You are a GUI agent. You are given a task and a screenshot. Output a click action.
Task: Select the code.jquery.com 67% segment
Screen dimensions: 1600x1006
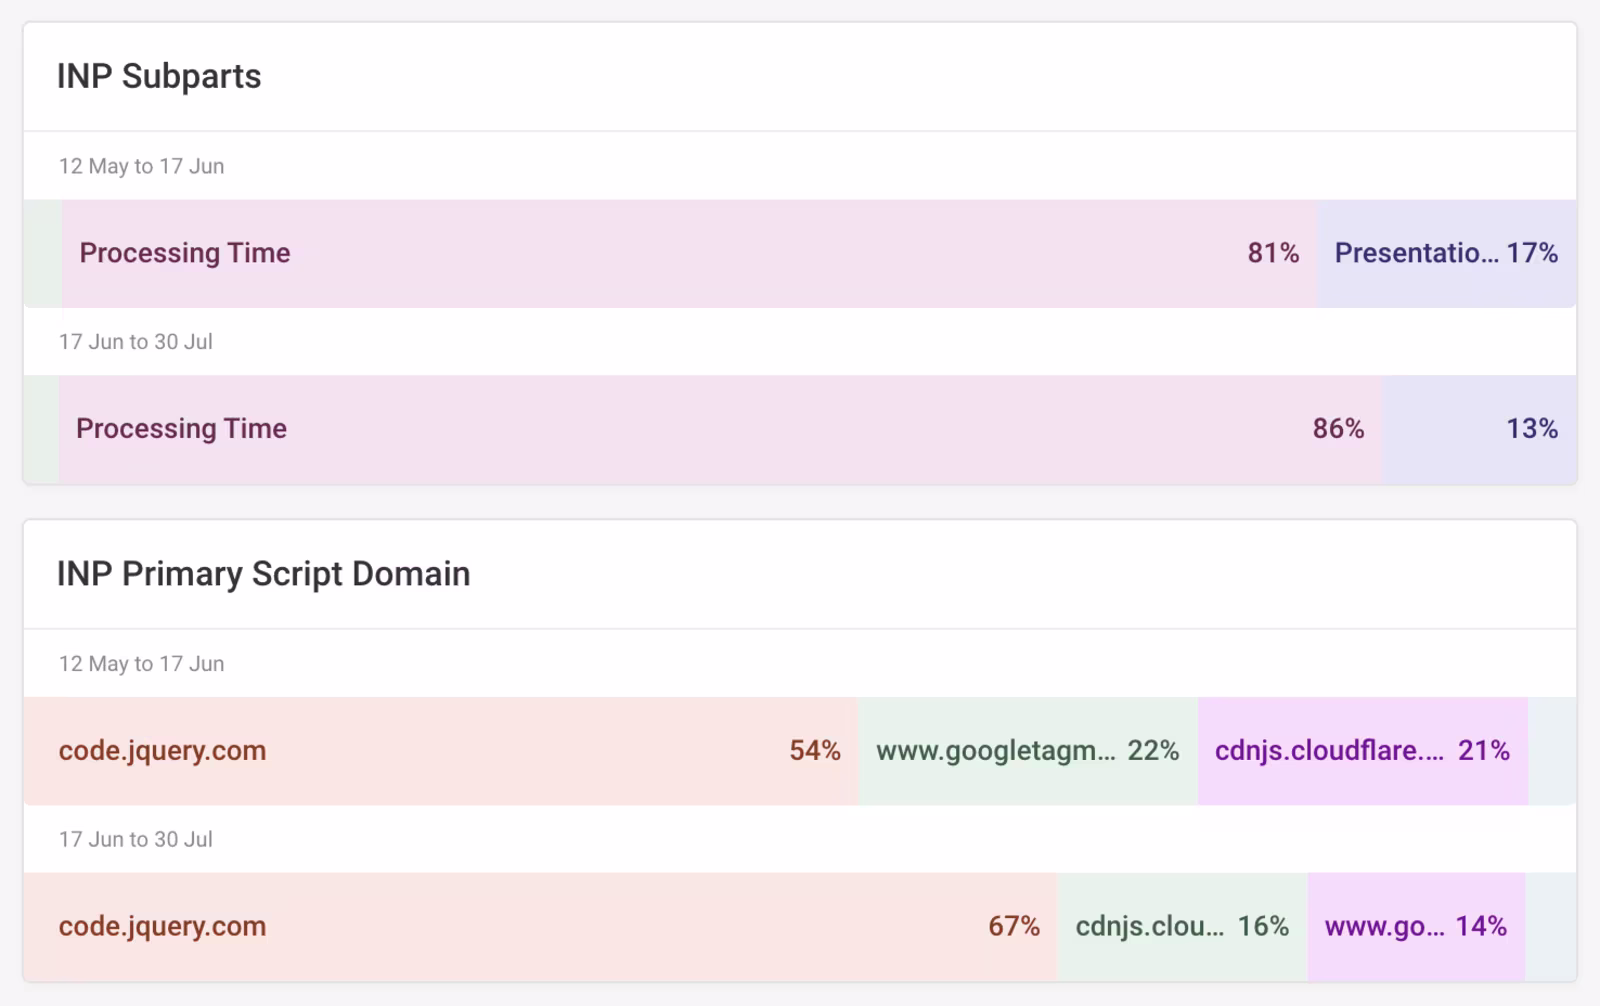tap(540, 927)
